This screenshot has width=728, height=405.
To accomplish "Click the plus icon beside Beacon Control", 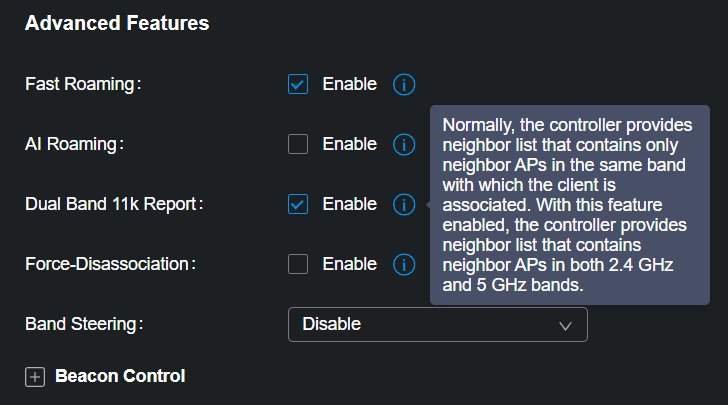I will click(x=35, y=377).
